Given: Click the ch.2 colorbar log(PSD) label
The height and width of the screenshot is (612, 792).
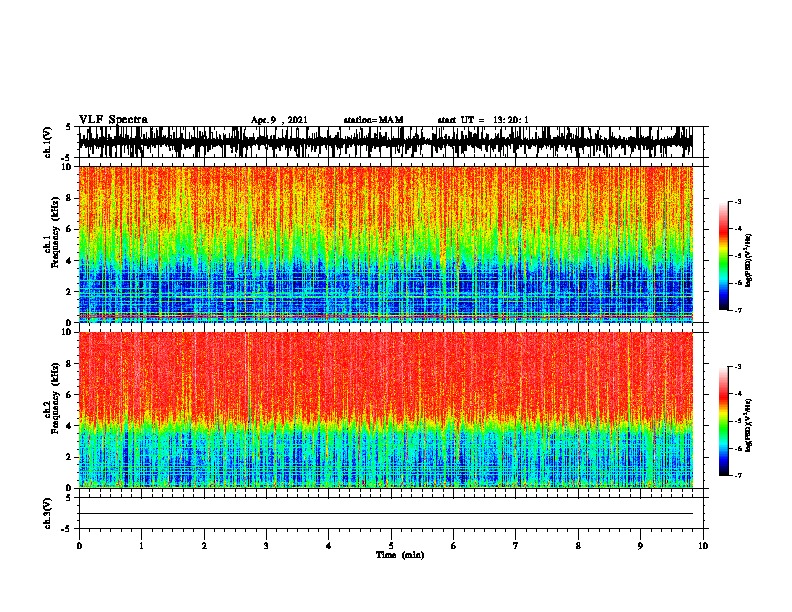Looking at the screenshot, I should (x=749, y=425).
